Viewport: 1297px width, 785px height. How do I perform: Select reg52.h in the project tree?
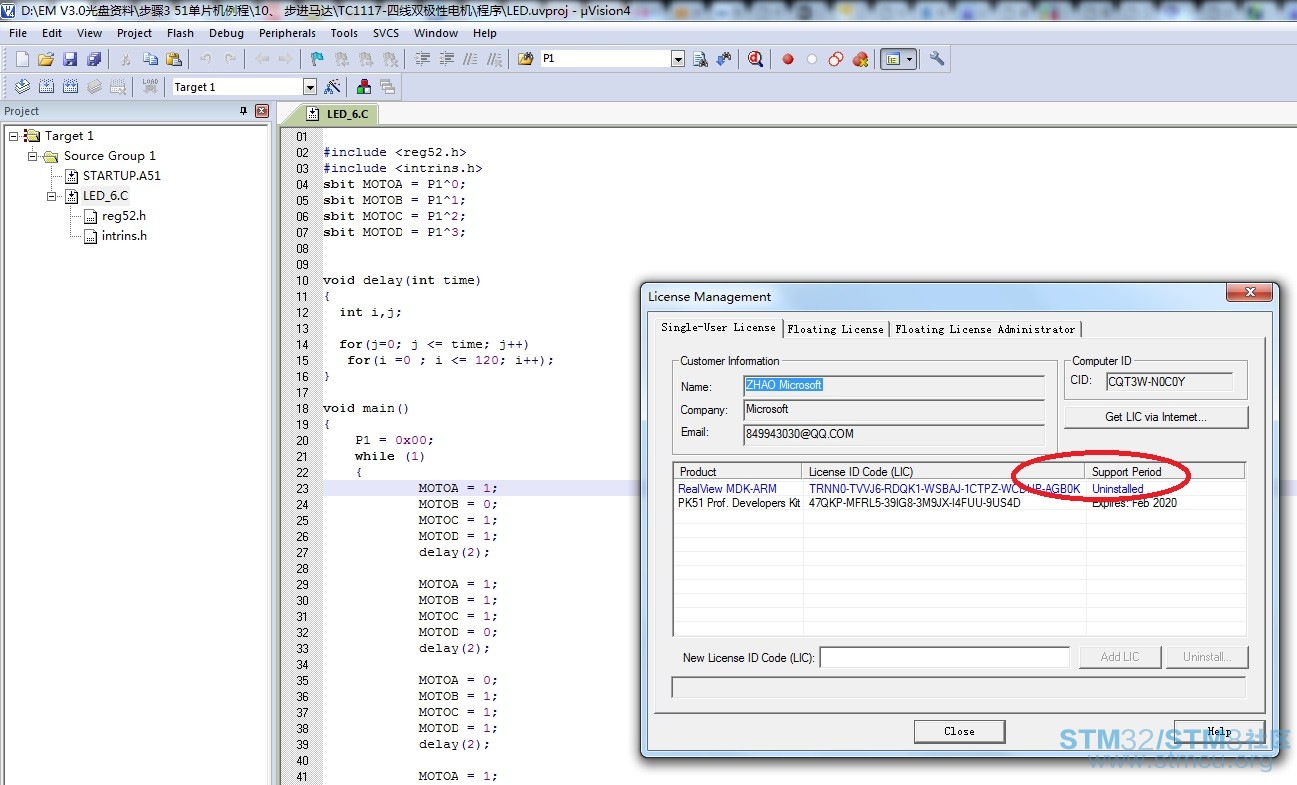[x=123, y=215]
